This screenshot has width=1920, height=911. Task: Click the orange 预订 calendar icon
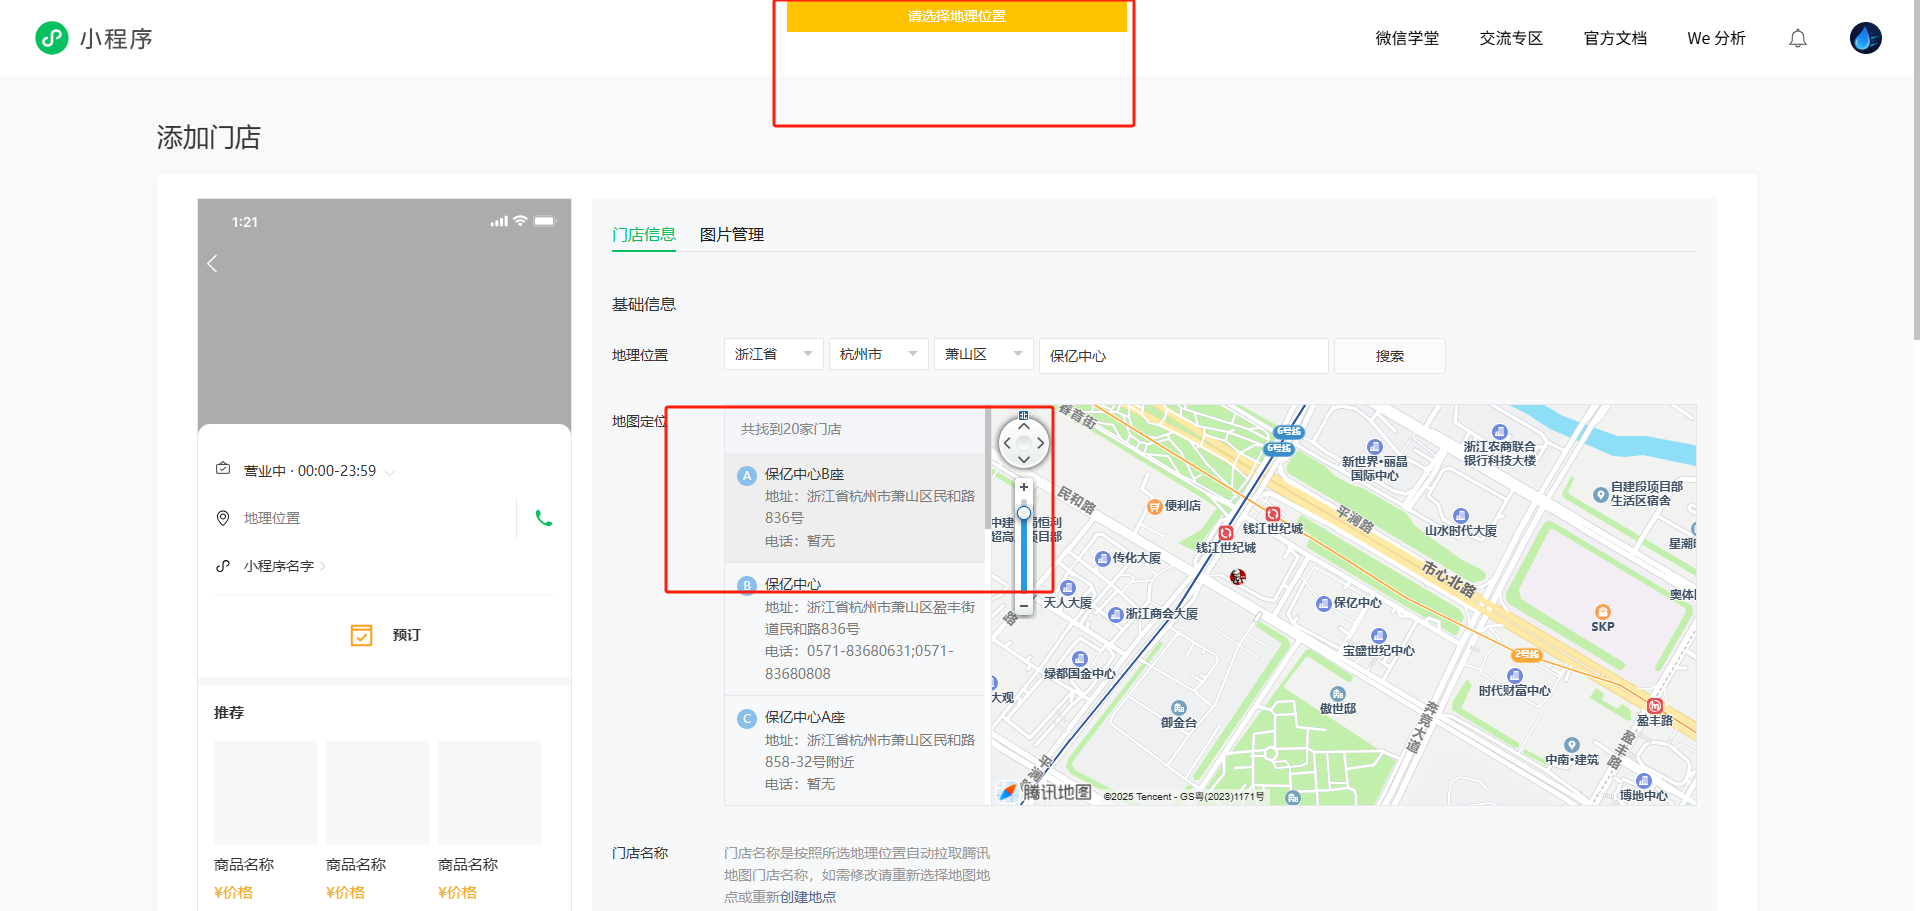(361, 635)
